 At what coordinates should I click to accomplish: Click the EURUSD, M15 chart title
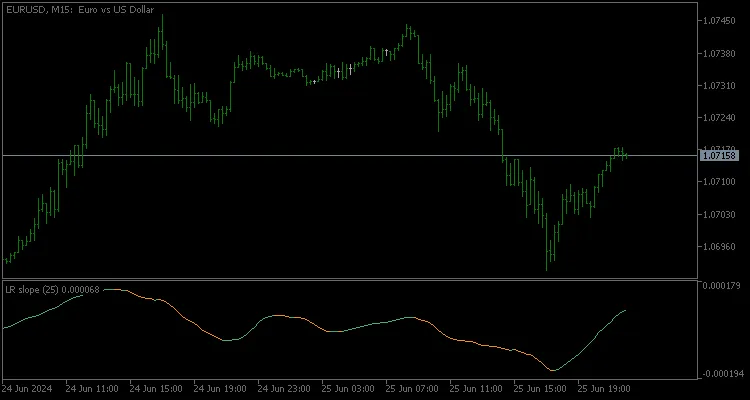click(x=80, y=10)
